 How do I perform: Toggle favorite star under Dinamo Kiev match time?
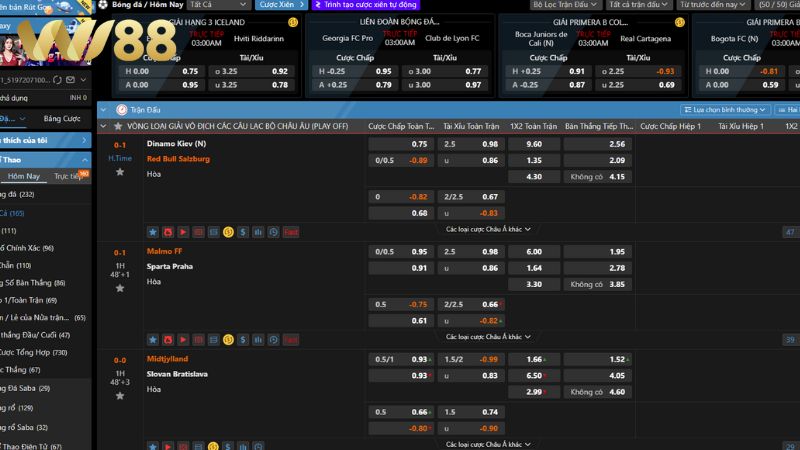point(120,172)
